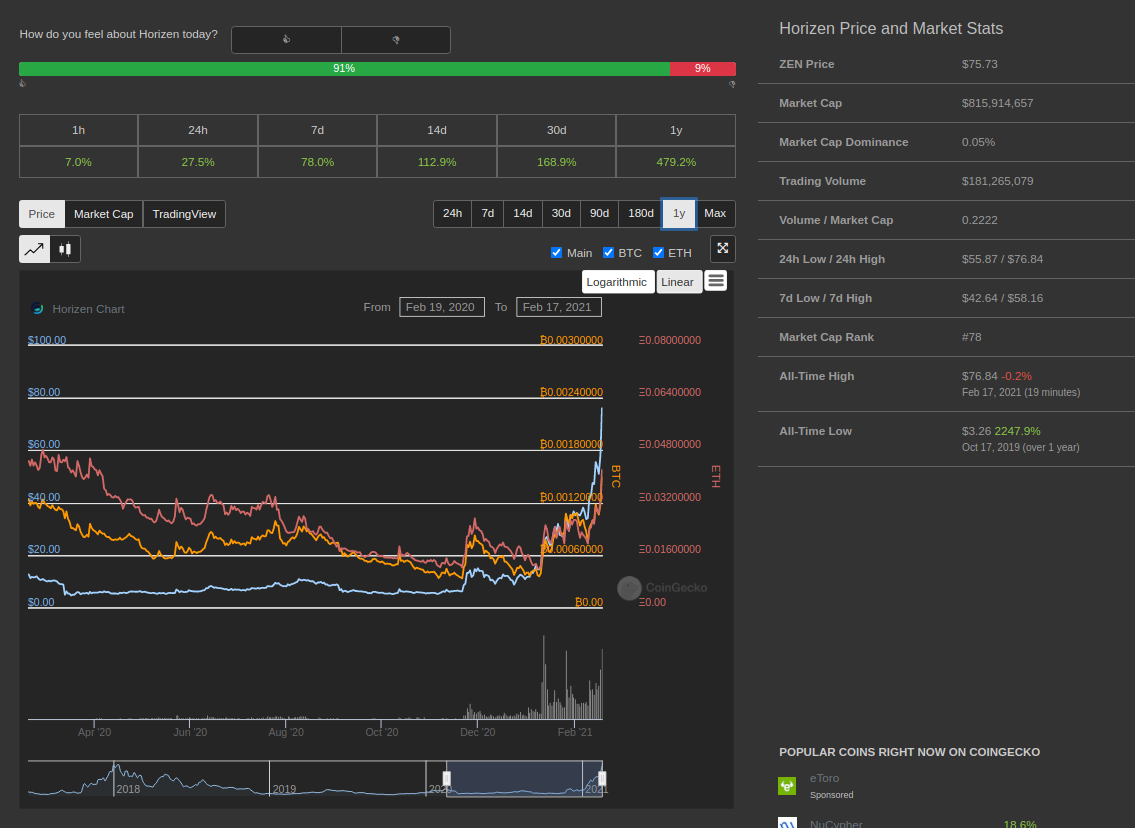
Task: Click the Volume / Market Cap value 0.2222
Action: [x=979, y=221]
